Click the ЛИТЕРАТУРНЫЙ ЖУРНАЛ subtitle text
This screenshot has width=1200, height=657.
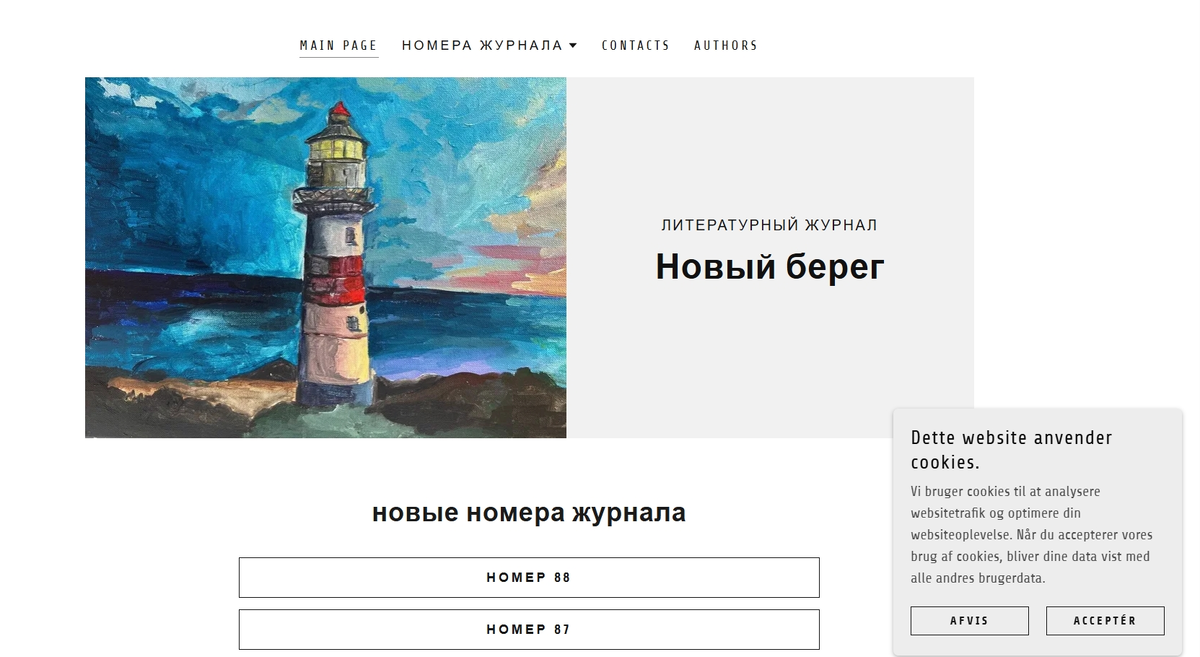[770, 225]
